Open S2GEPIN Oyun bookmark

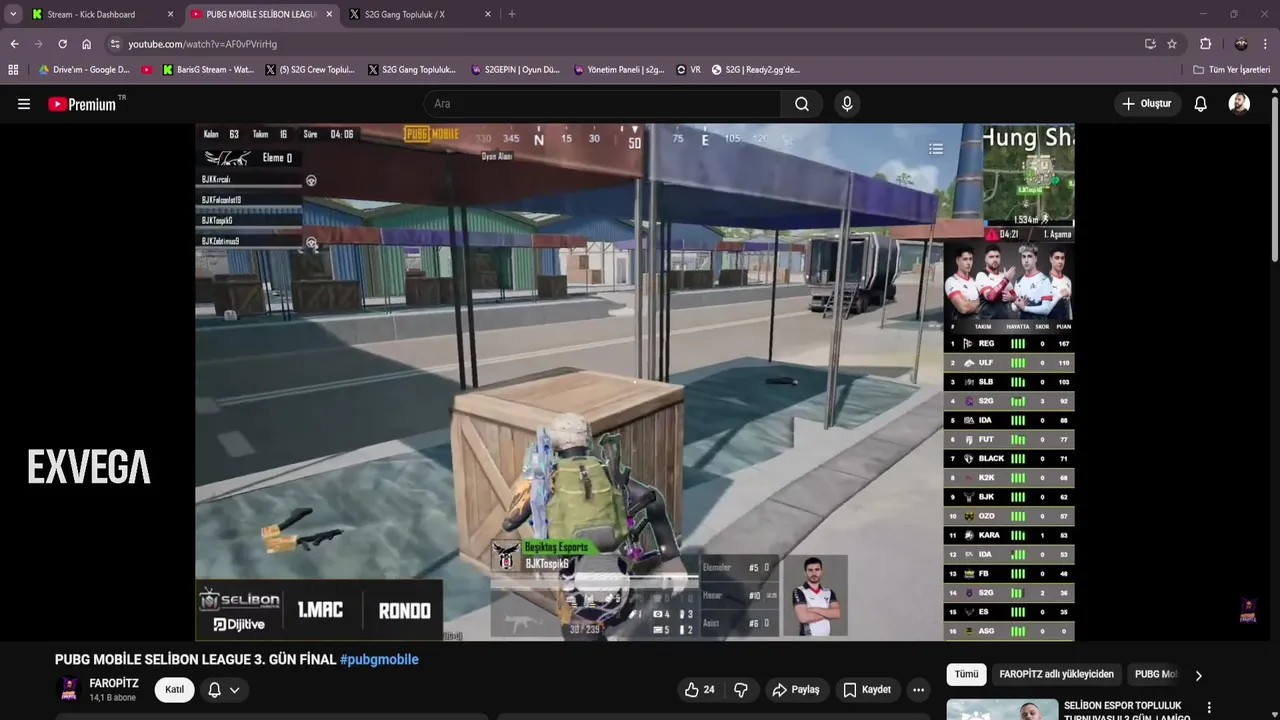[515, 70]
